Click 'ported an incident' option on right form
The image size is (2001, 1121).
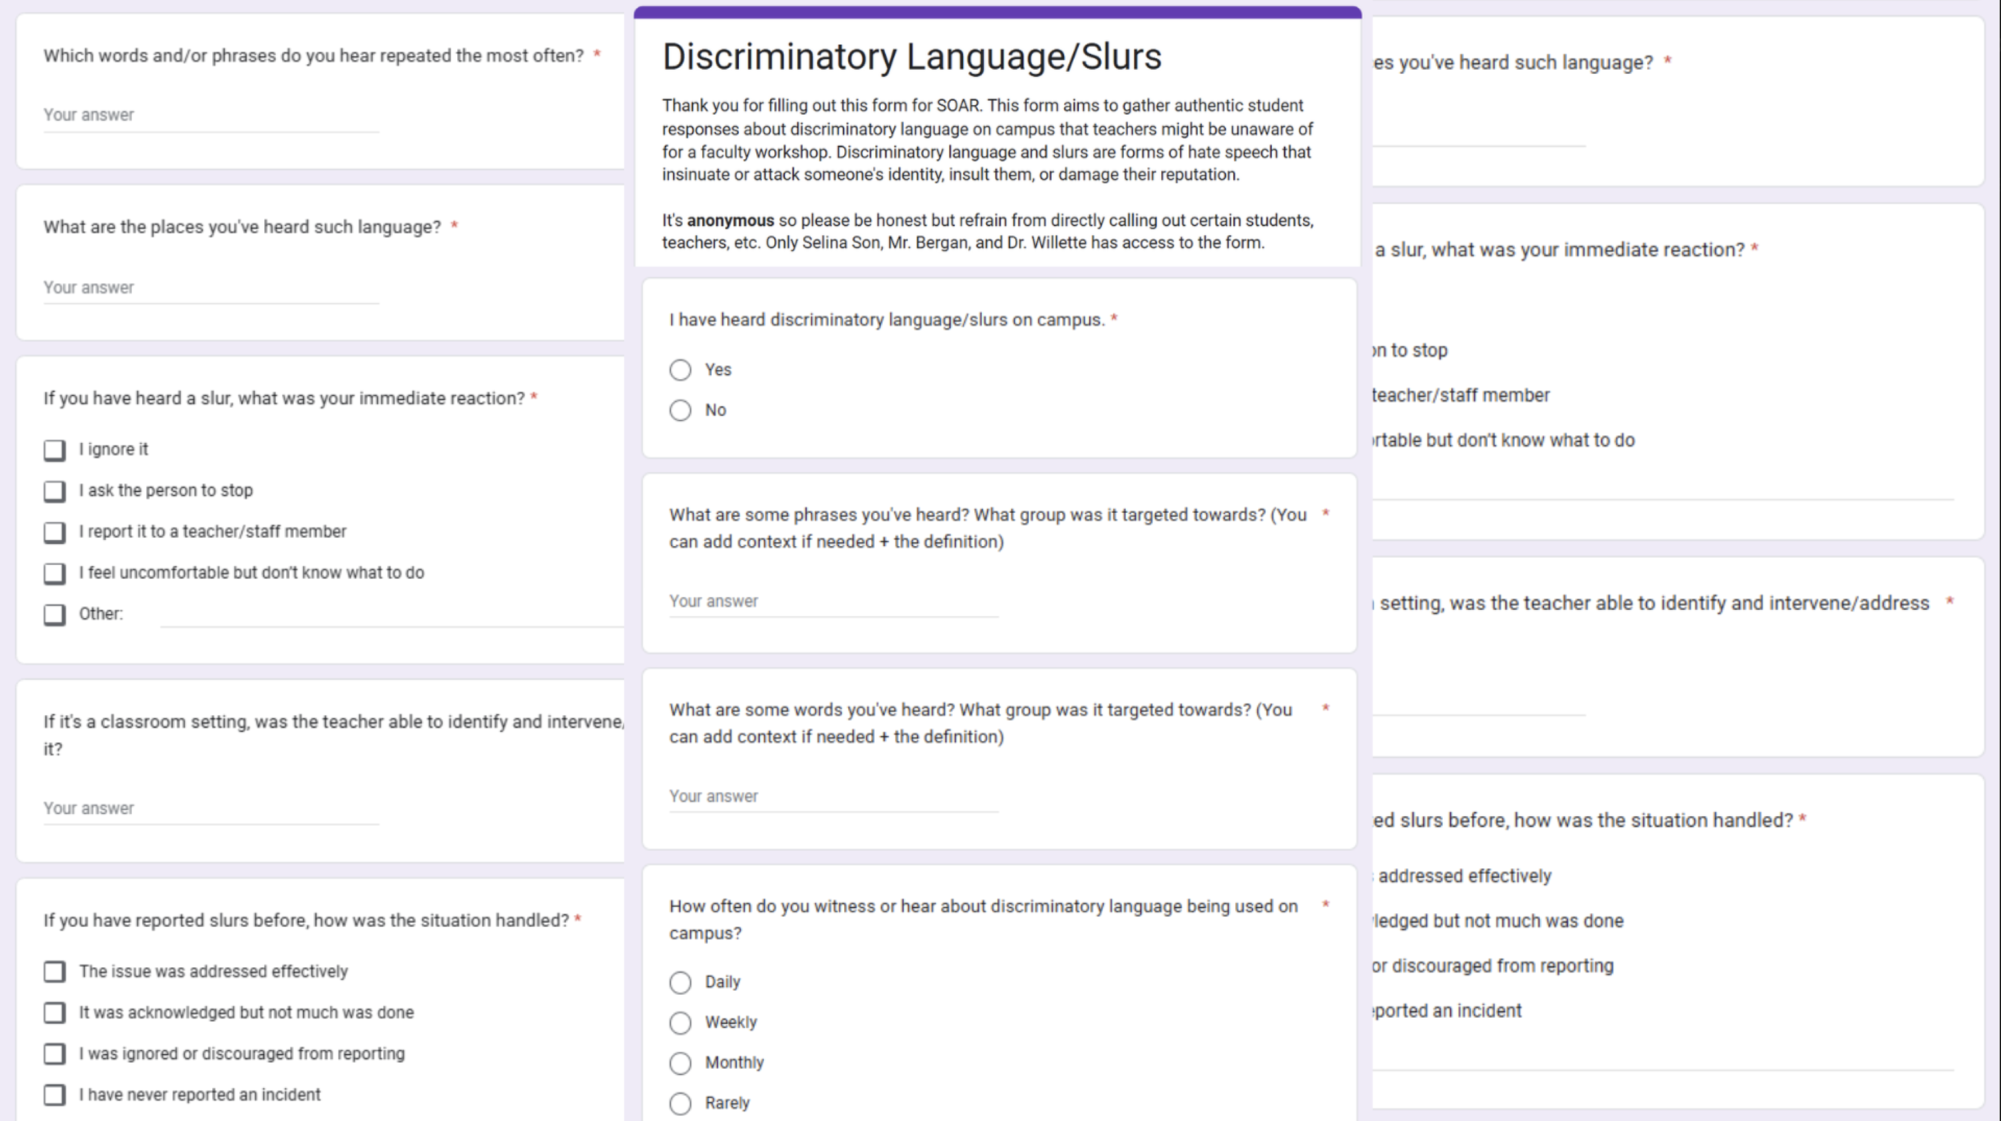[x=1447, y=1011]
